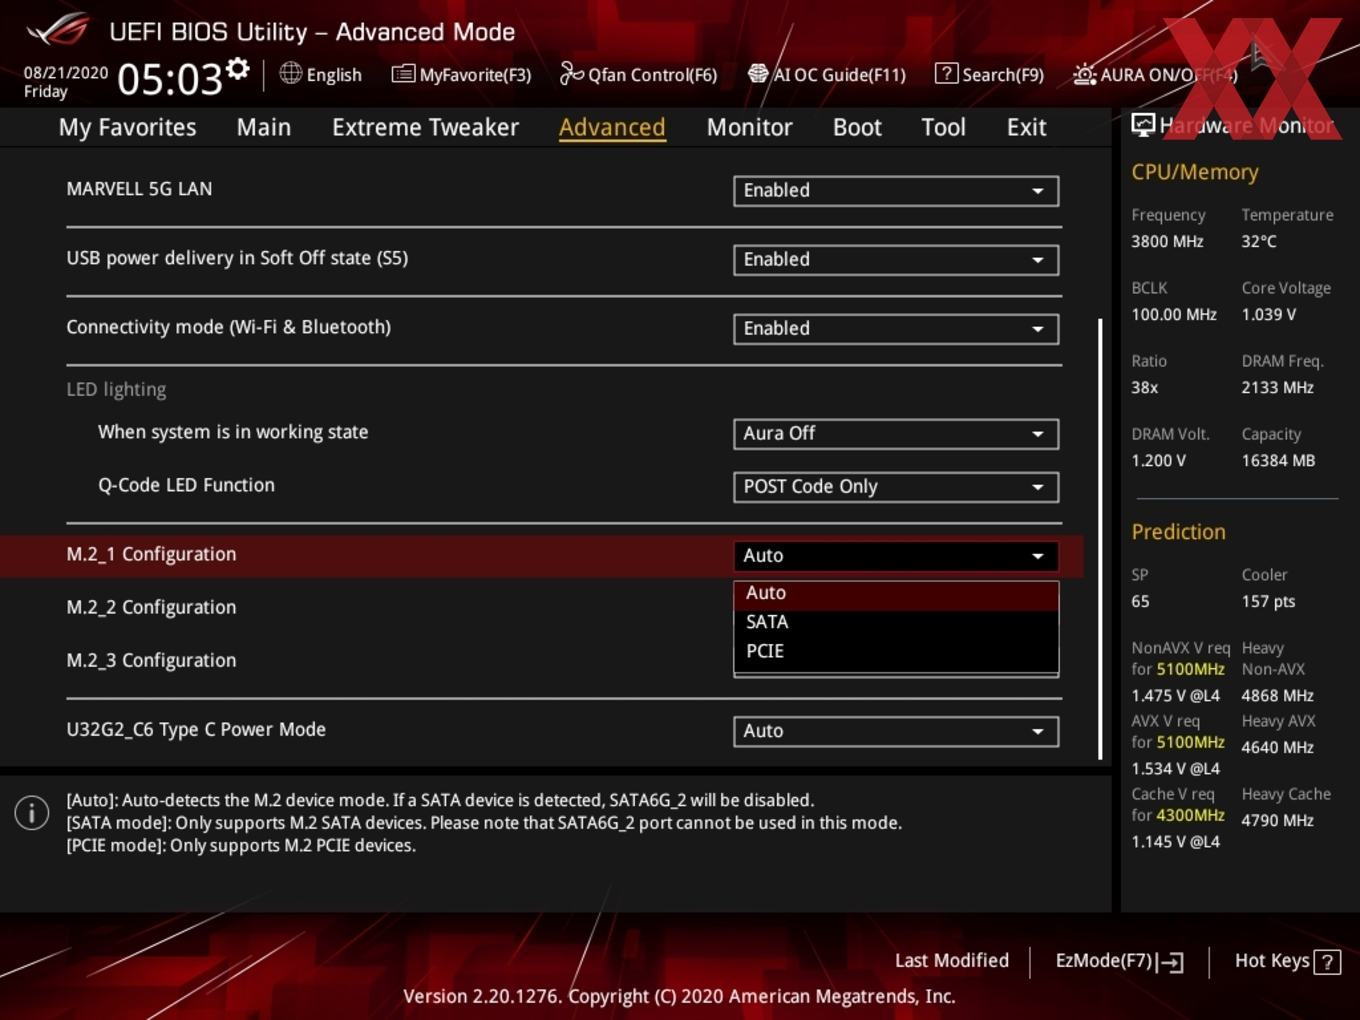Click 2133 MHz DRAM frequency value
1360x1020 pixels.
point(1277,388)
